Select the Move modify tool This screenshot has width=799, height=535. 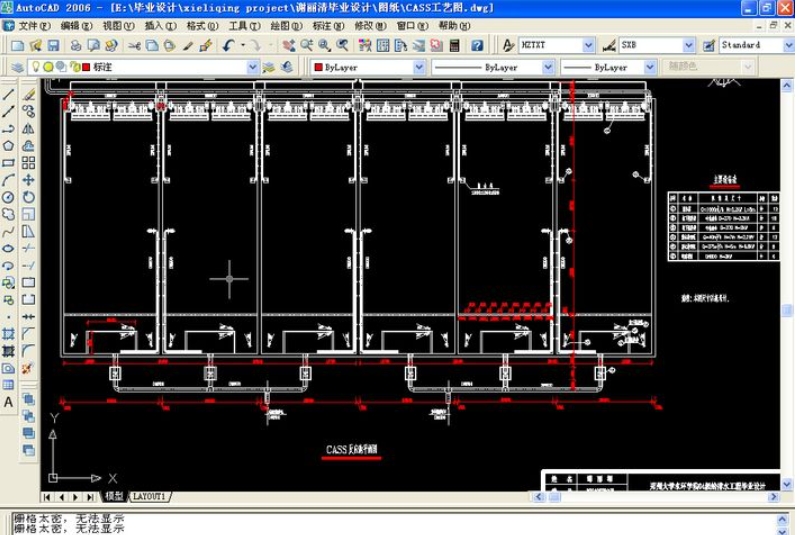28,180
